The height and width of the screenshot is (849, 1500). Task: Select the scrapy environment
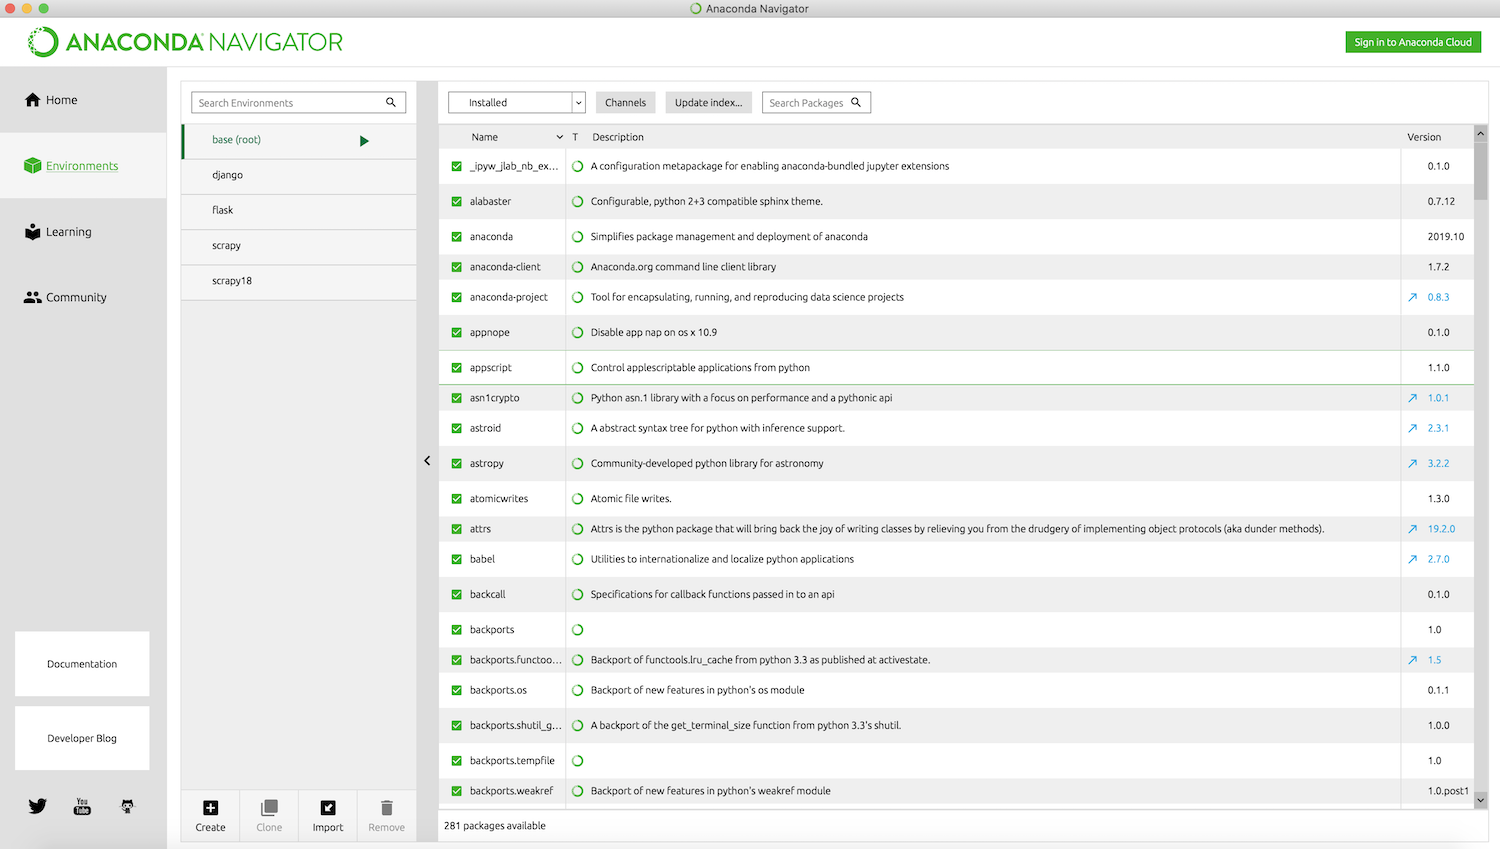(299, 246)
